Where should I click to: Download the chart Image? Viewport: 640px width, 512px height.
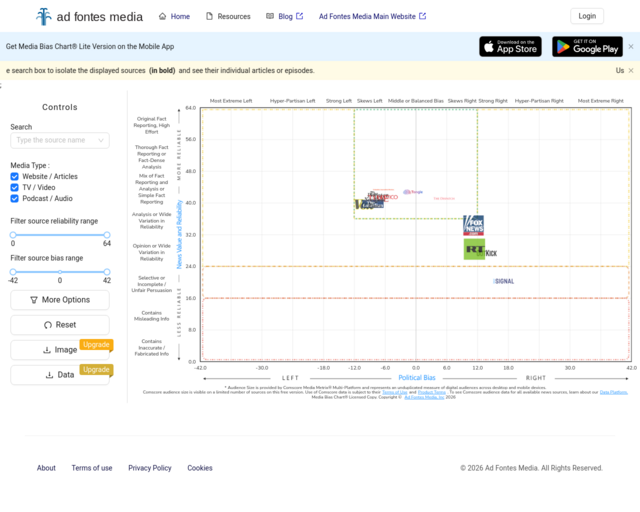[60, 350]
